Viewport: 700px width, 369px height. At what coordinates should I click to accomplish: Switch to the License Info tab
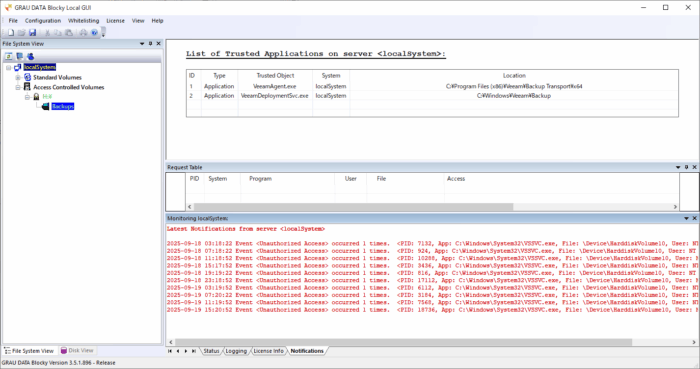(268, 351)
